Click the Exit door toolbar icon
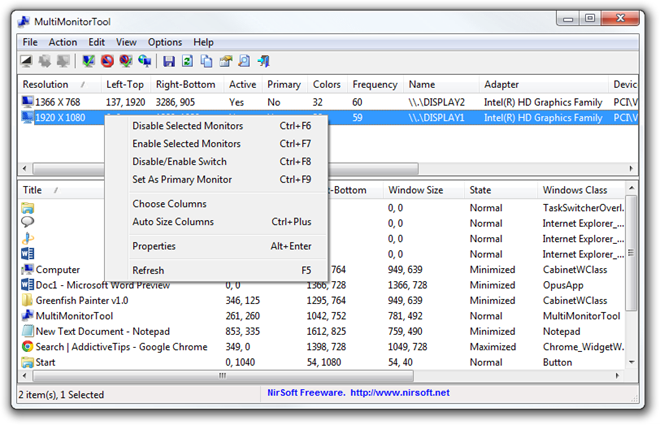The height and width of the screenshot is (425, 660). point(263,61)
